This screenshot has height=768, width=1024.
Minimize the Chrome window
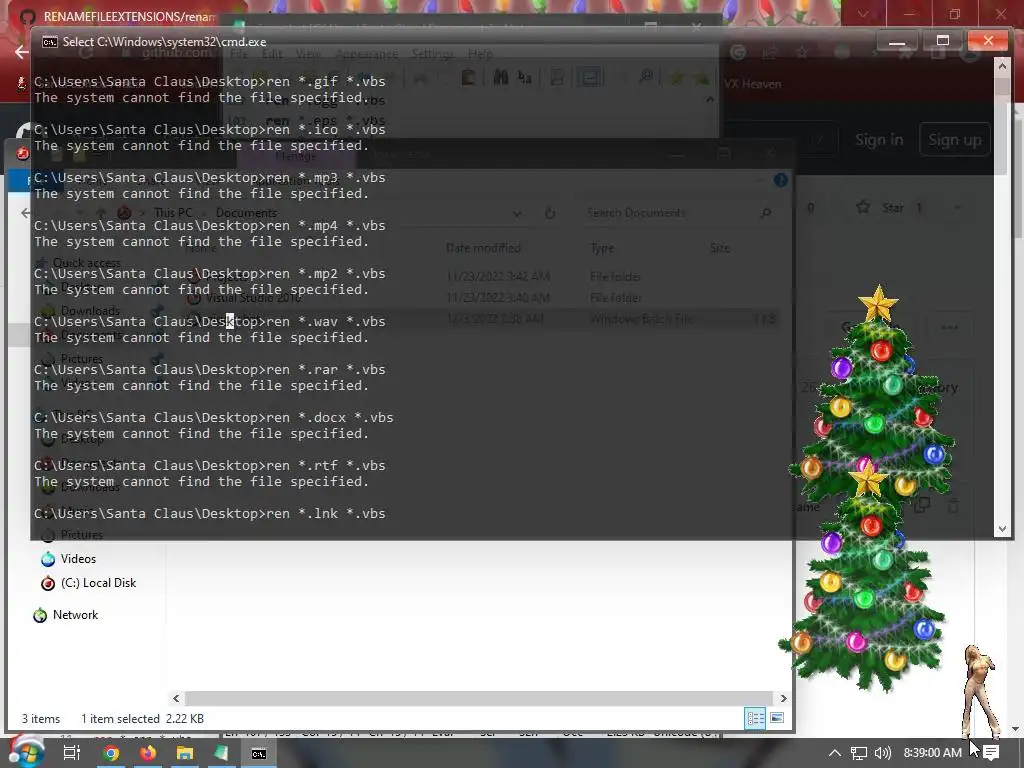pos(909,14)
